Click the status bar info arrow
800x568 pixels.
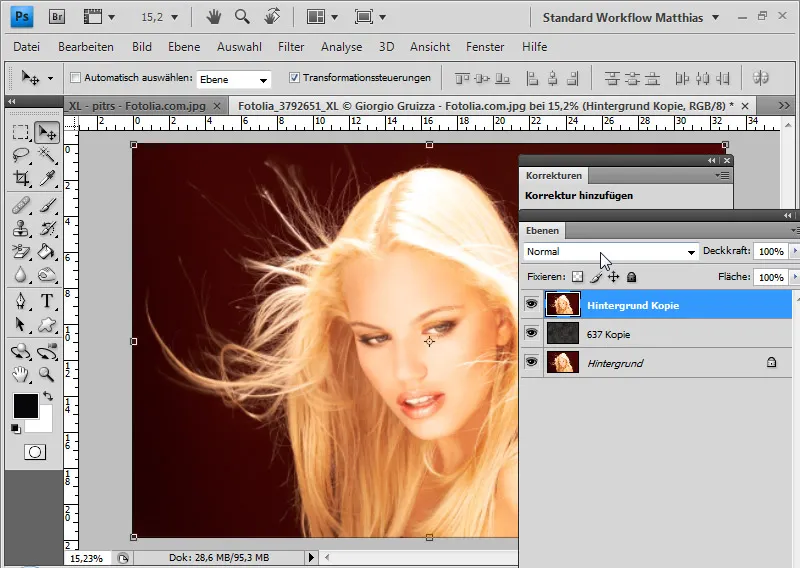click(311, 557)
